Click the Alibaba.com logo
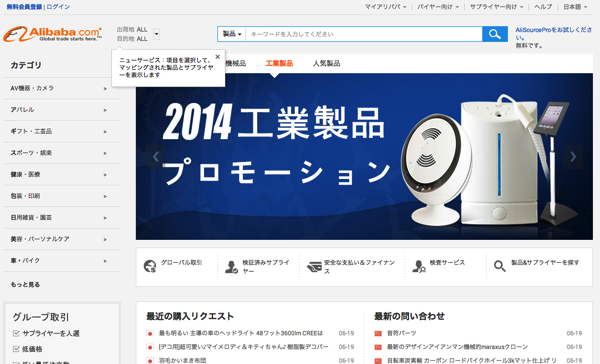Viewport: 600px width, 364px height. click(52, 34)
